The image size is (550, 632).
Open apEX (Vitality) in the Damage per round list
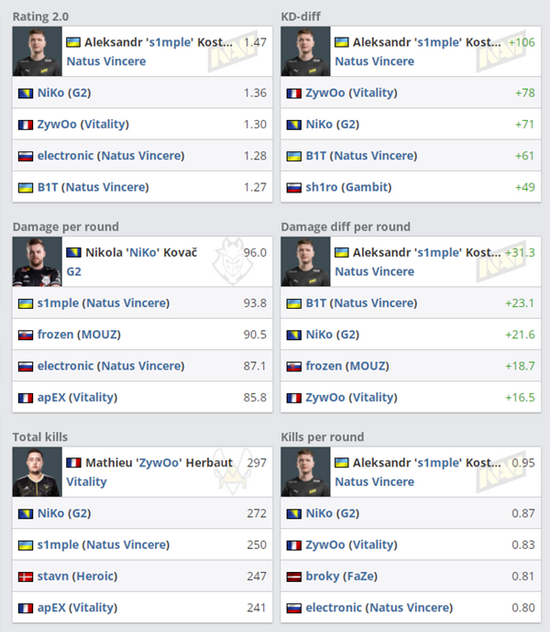77,397
